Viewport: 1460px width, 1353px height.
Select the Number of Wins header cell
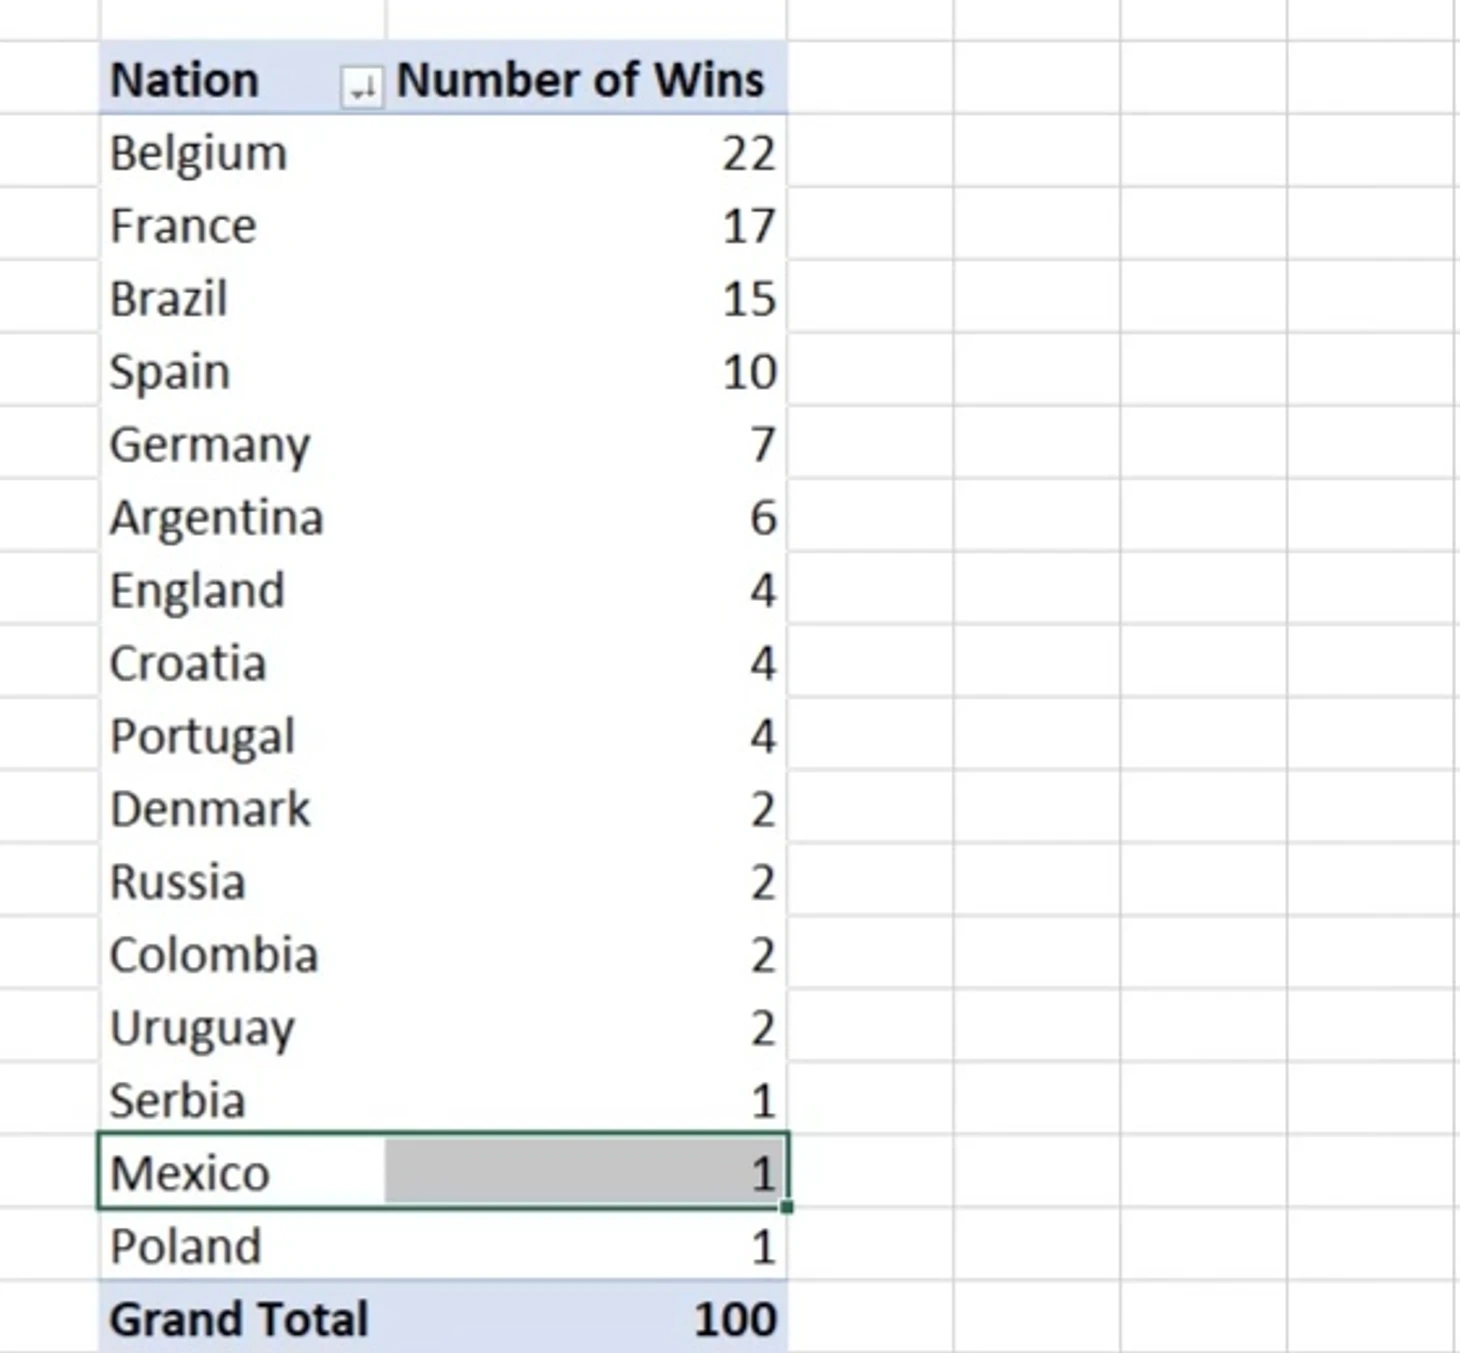click(x=586, y=79)
